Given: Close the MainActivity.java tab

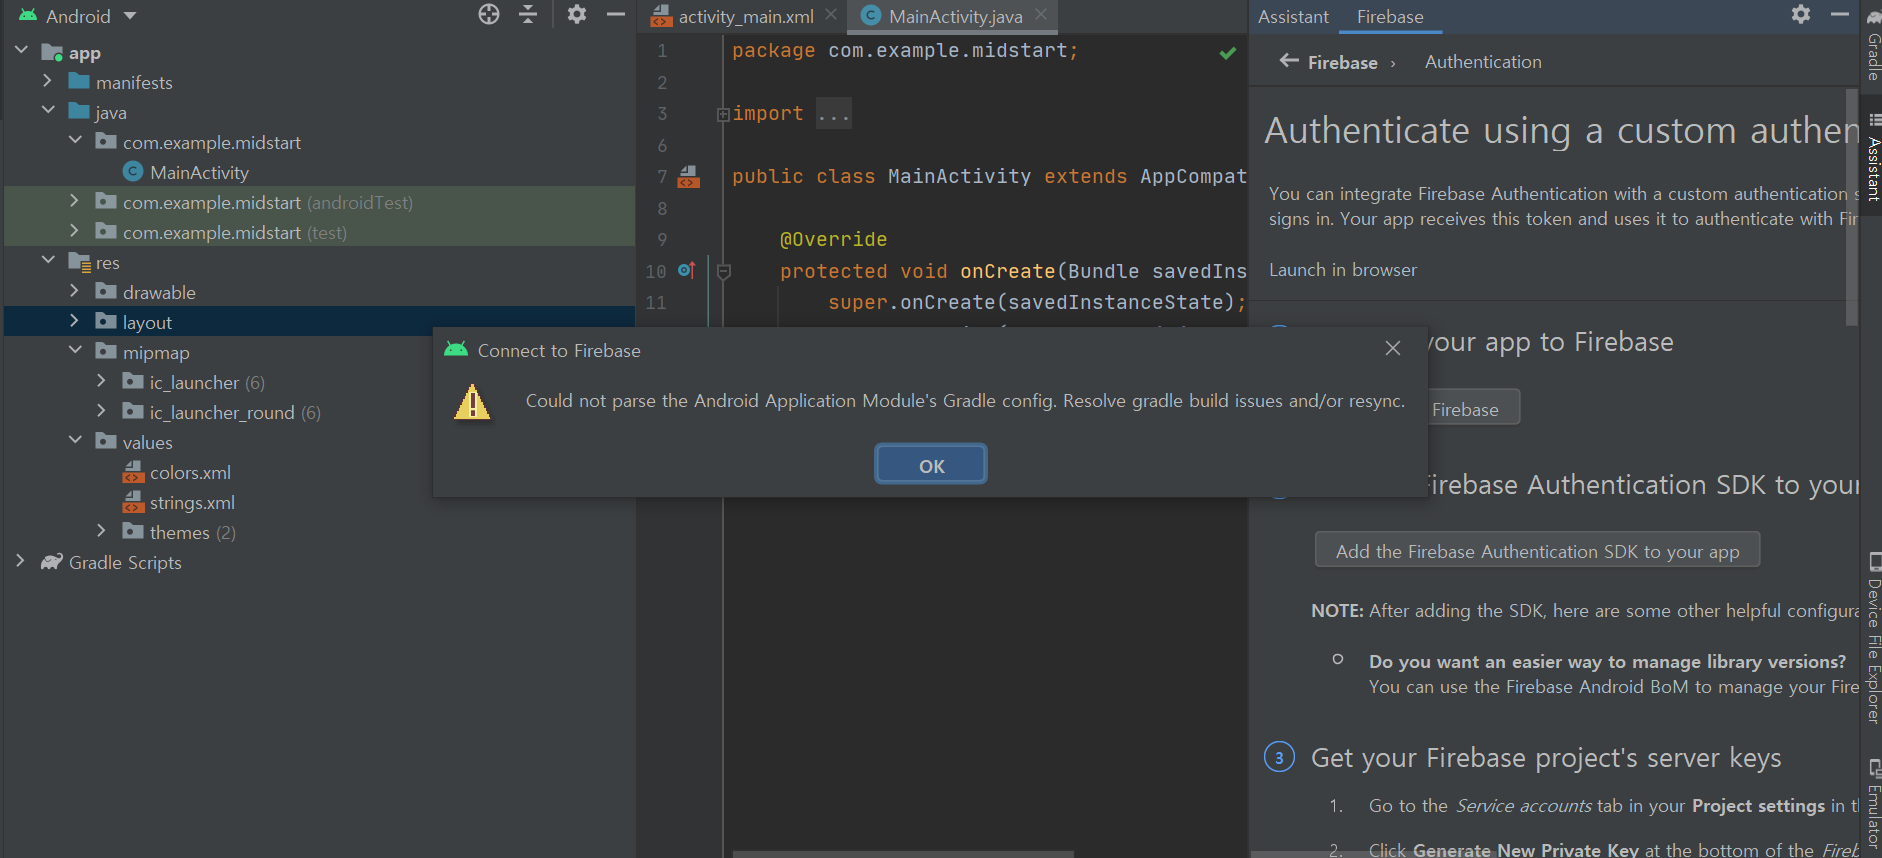Looking at the screenshot, I should [x=1041, y=14].
